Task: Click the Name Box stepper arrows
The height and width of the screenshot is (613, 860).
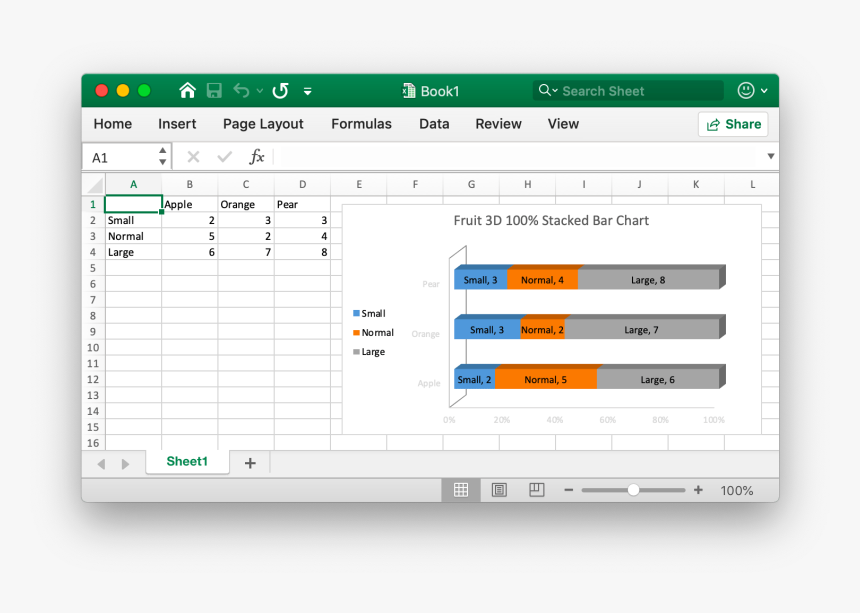Action: coord(162,156)
